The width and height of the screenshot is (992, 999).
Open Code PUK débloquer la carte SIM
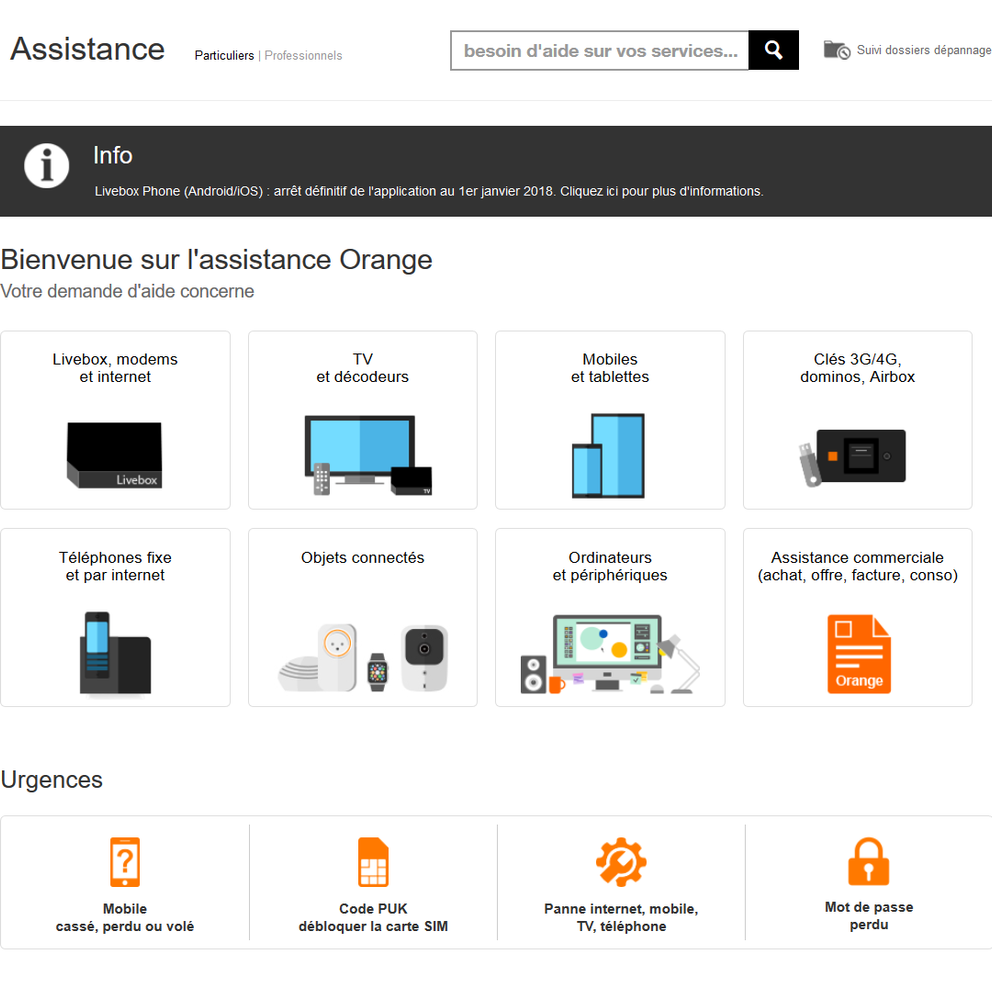point(372,862)
